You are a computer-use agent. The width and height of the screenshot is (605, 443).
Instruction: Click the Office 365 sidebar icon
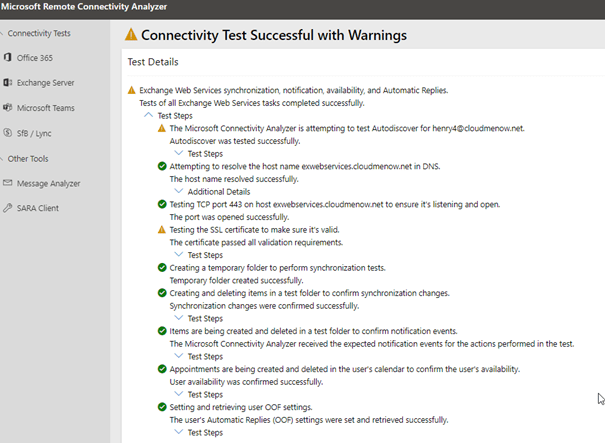point(9,58)
